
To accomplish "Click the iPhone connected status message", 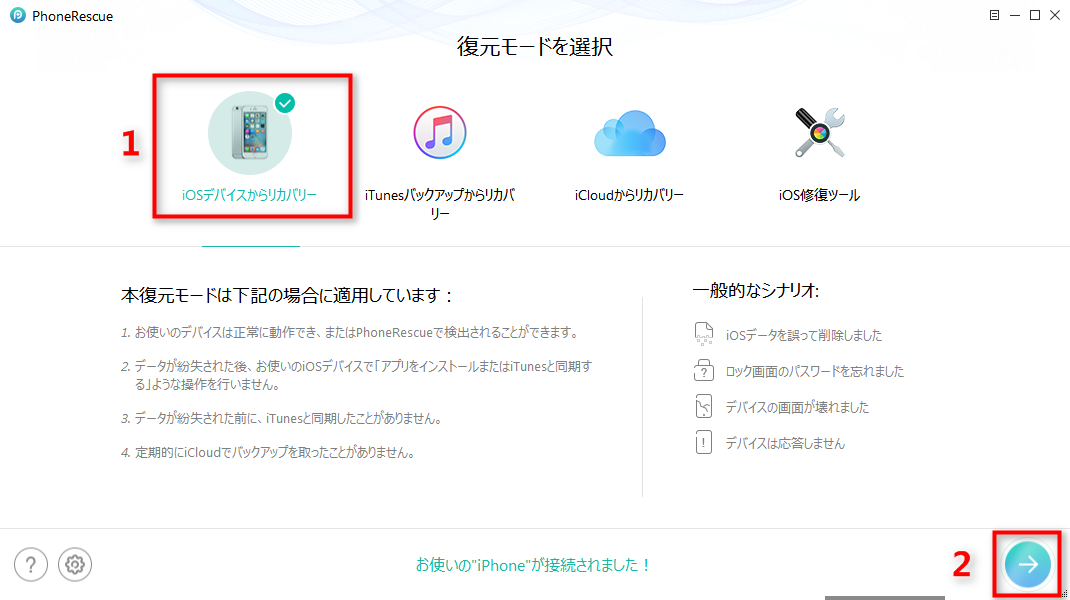I will coord(533,565).
